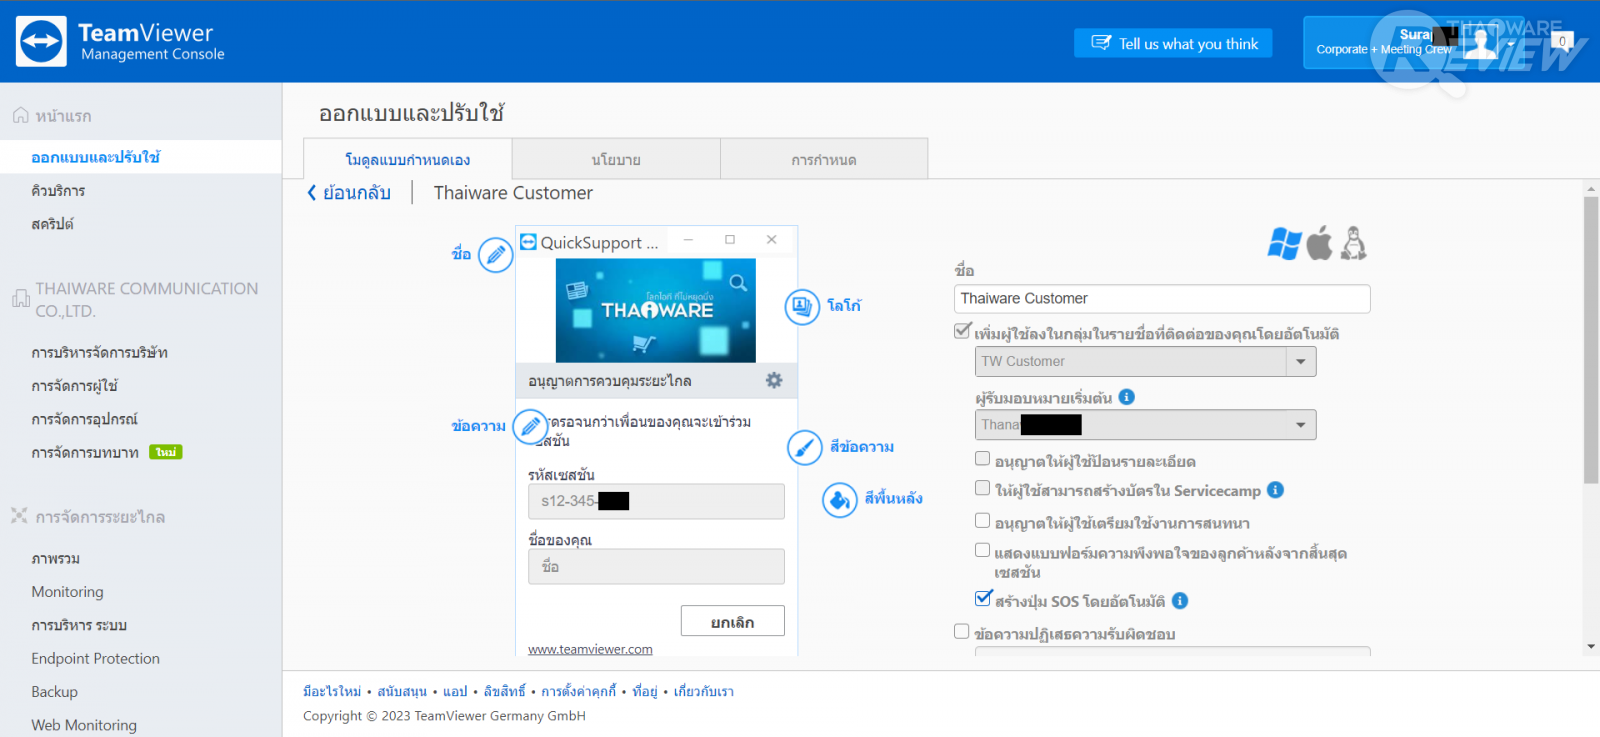Click the user avatar in the header
The image size is (1600, 737).
[x=1481, y=42]
